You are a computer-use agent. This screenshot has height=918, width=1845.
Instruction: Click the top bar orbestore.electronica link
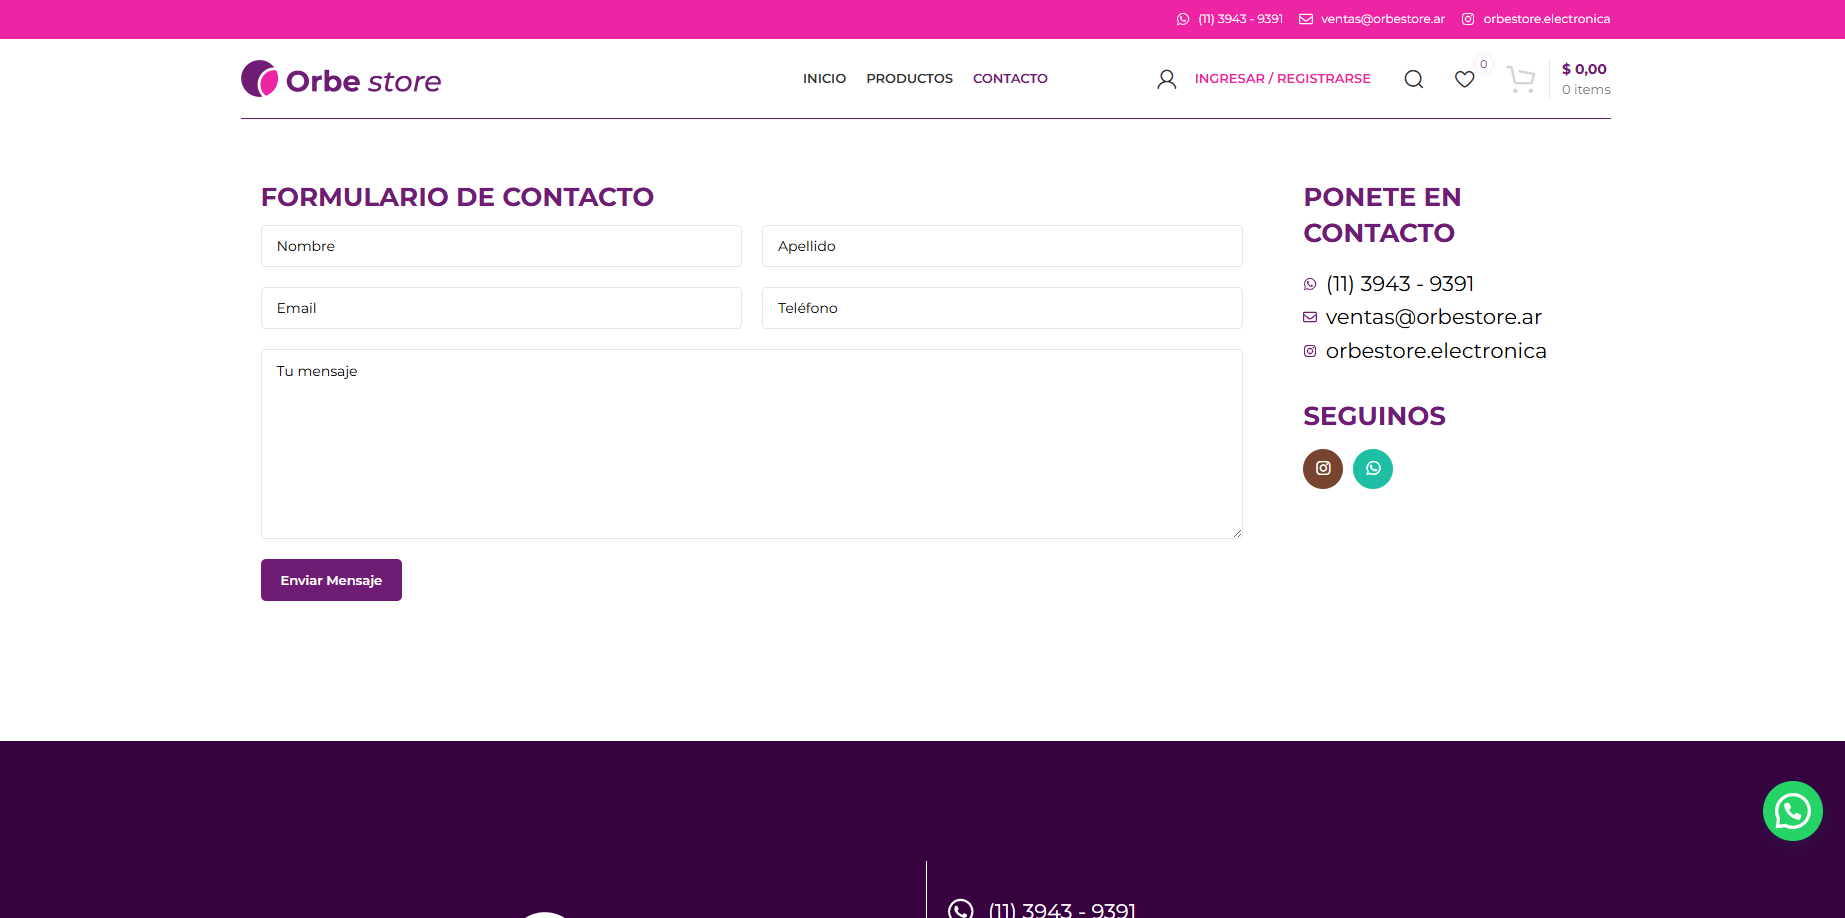click(x=1546, y=19)
